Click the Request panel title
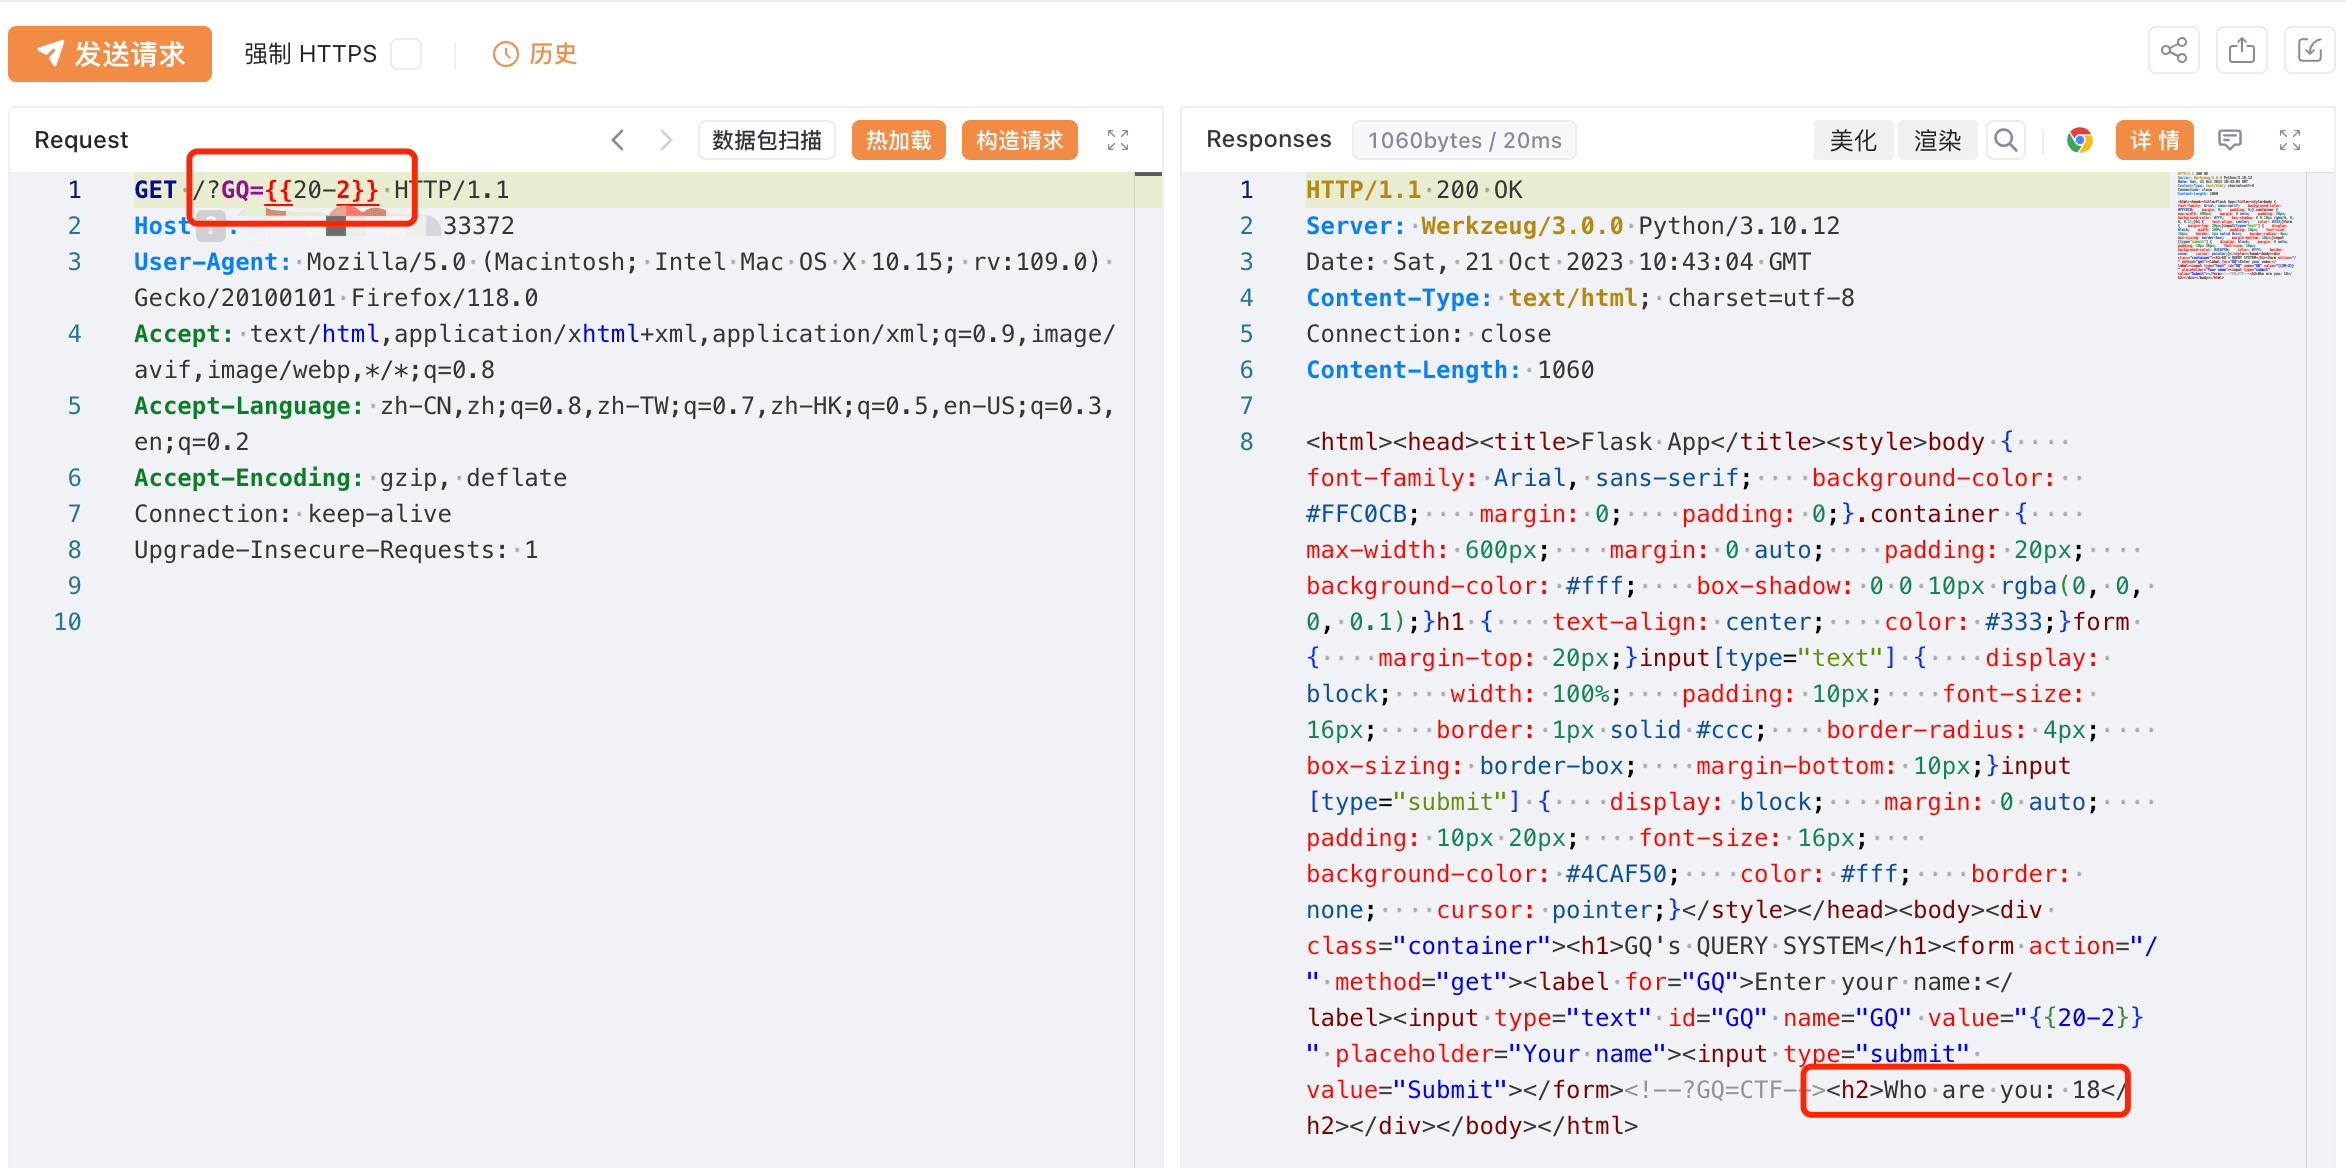2346x1168 pixels. [81, 140]
